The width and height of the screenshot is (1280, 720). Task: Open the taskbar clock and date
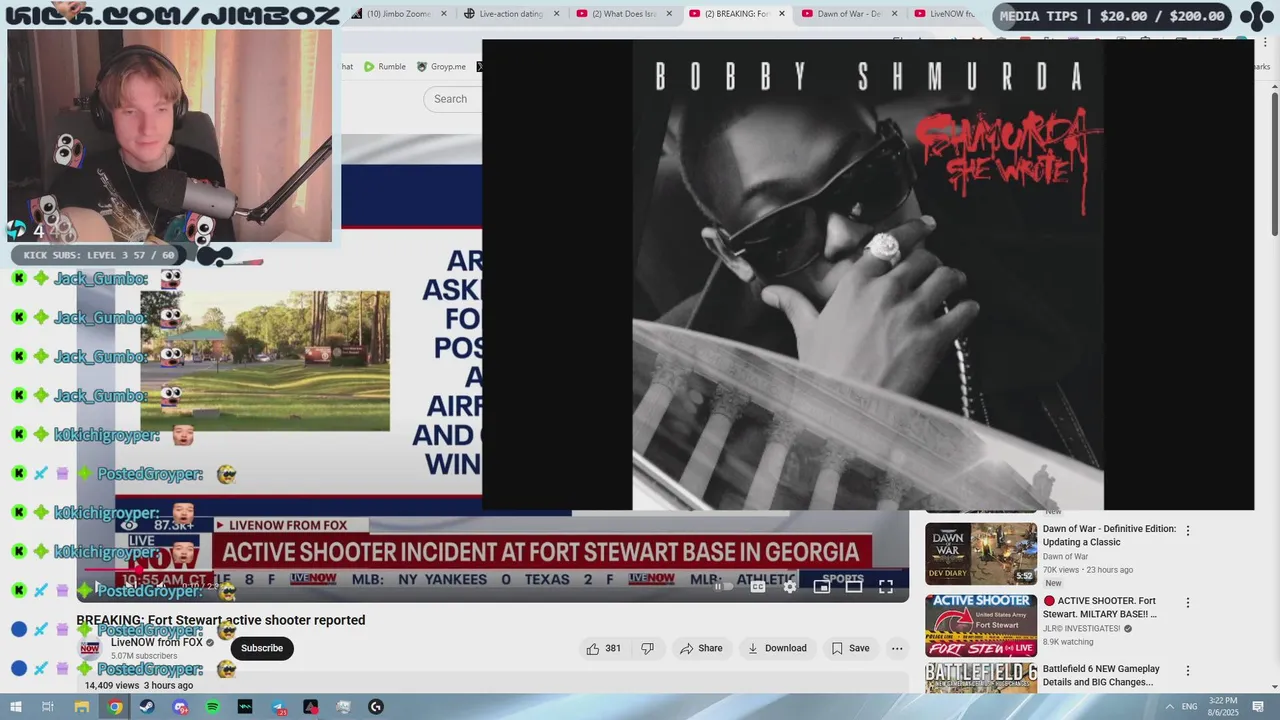point(1224,706)
